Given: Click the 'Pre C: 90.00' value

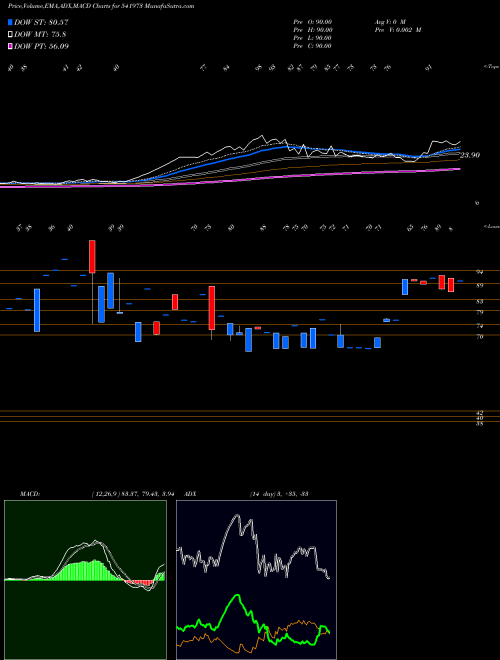Looking at the screenshot, I should [x=313, y=46].
